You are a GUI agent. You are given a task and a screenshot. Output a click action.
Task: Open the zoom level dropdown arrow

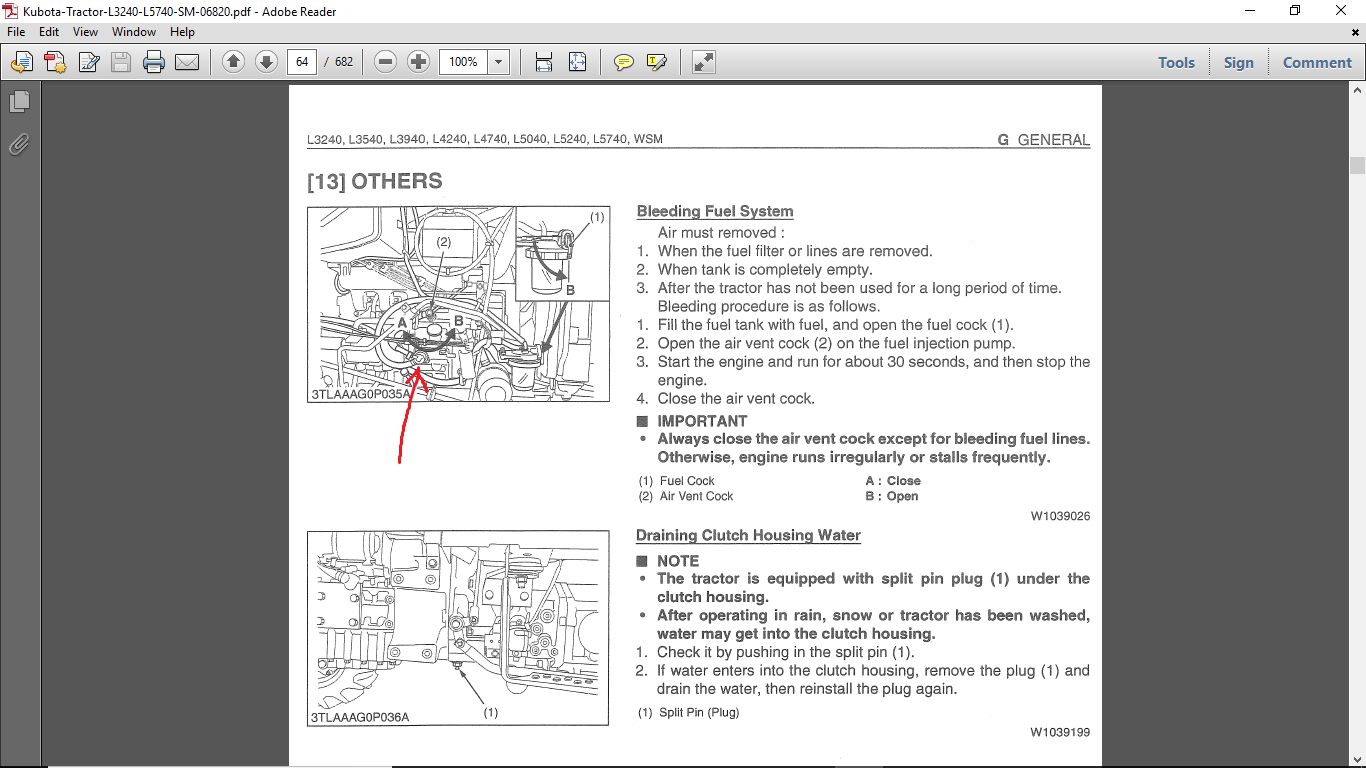(498, 62)
